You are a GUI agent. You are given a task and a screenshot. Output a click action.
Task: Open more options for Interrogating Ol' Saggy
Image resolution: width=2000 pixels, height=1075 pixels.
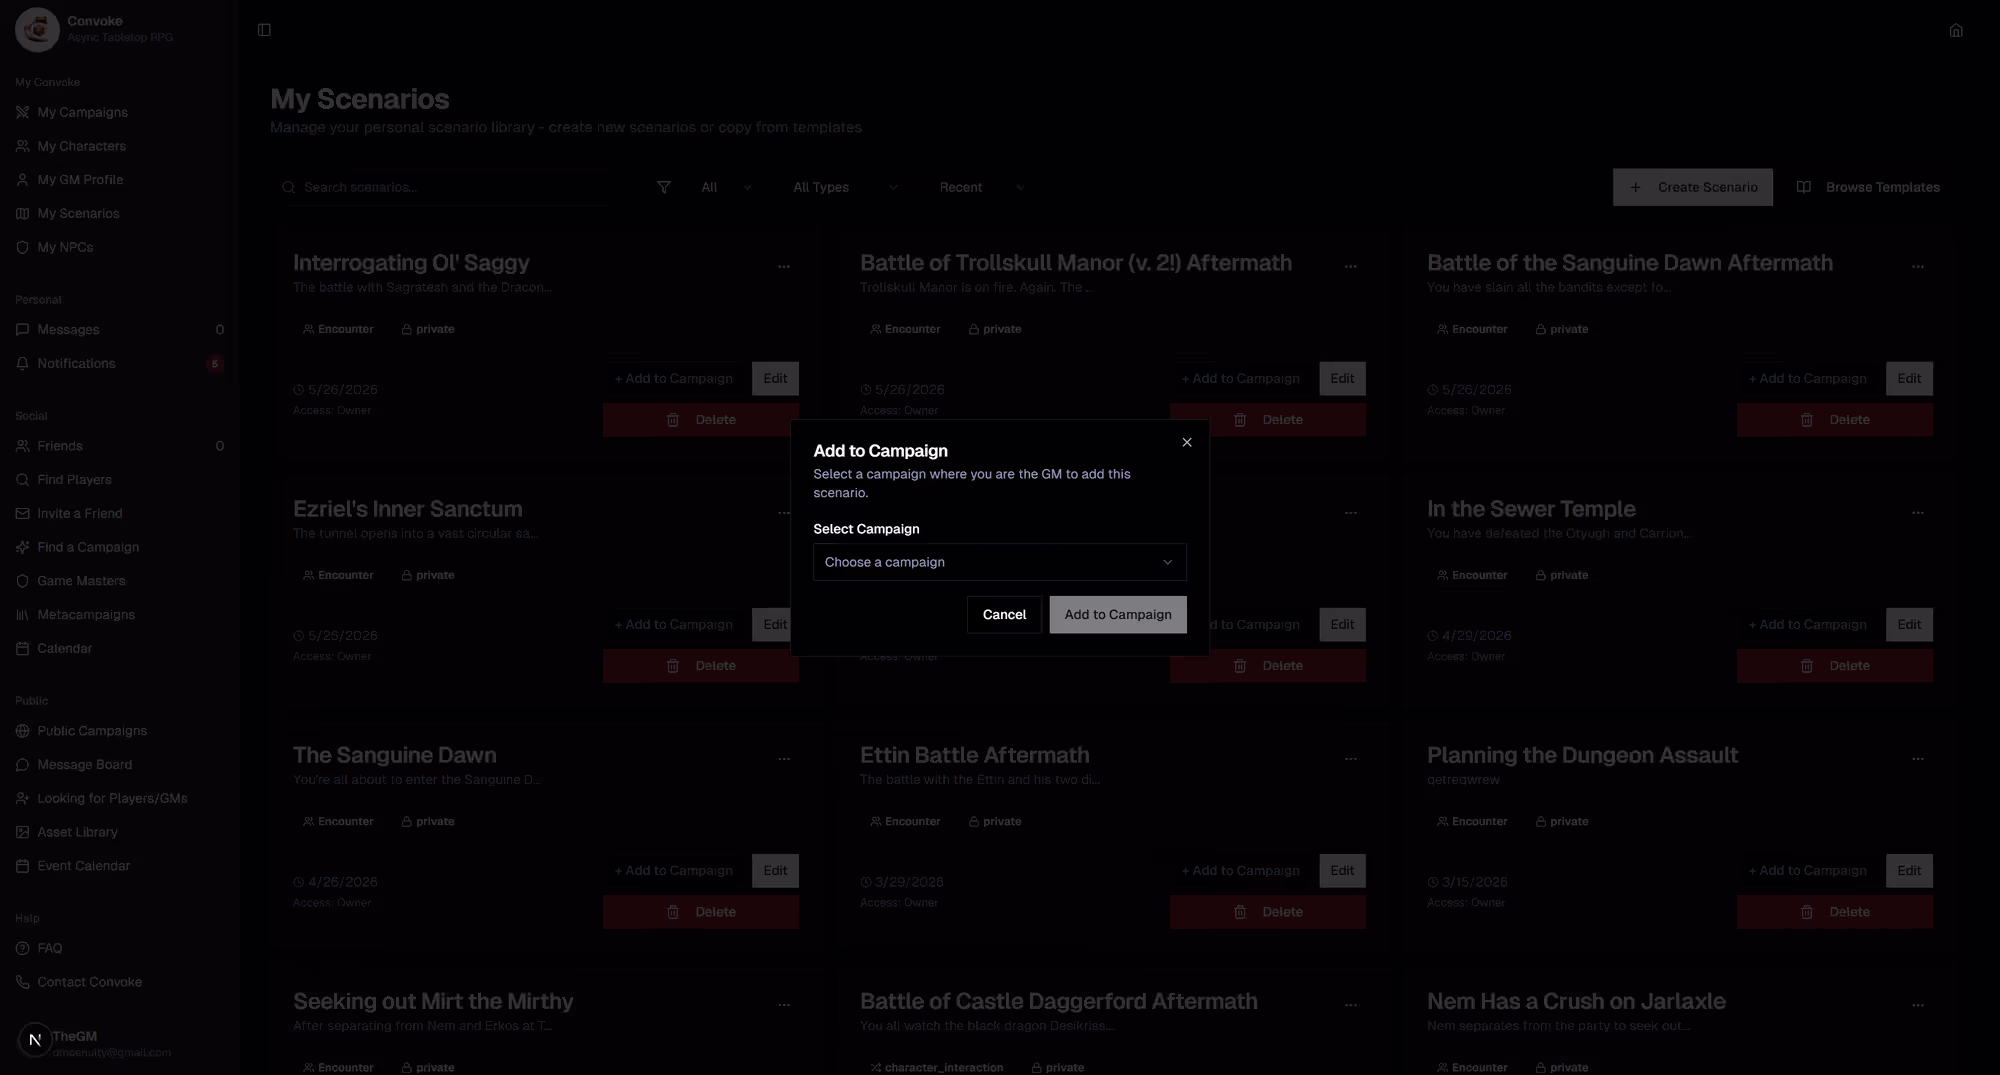[x=784, y=267]
